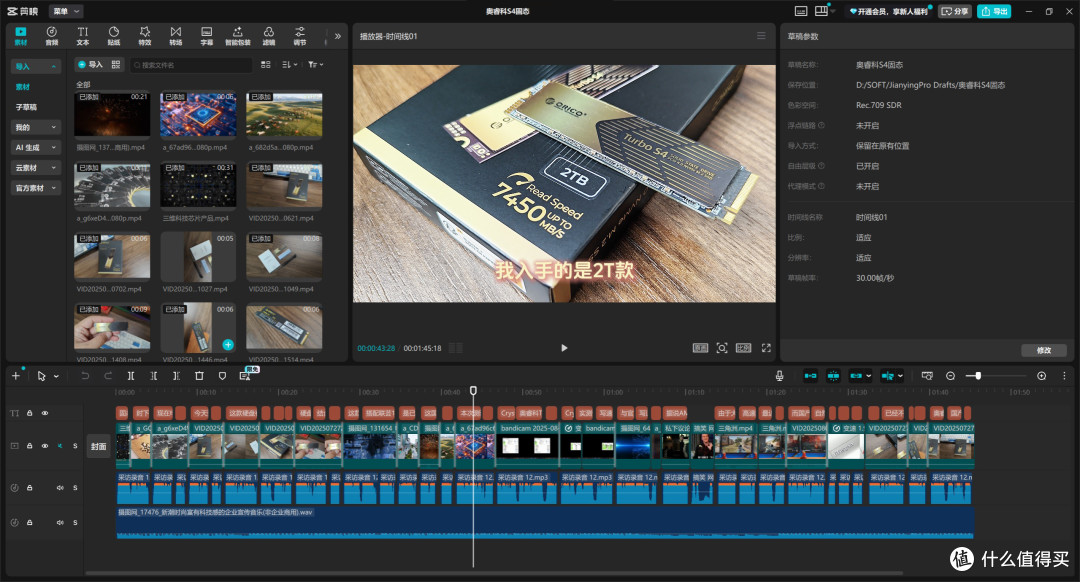Delete left of playhead trim tool
This screenshot has height=582, width=1080.
pos(154,375)
